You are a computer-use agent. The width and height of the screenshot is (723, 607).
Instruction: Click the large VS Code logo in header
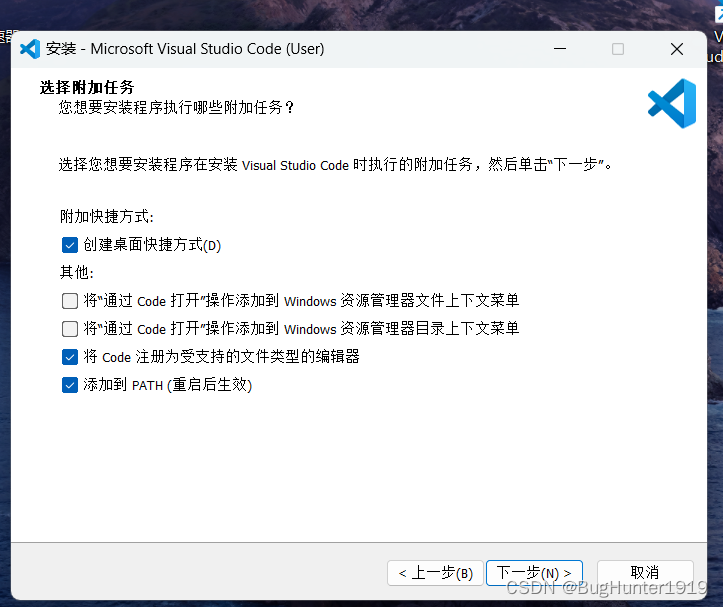click(672, 103)
